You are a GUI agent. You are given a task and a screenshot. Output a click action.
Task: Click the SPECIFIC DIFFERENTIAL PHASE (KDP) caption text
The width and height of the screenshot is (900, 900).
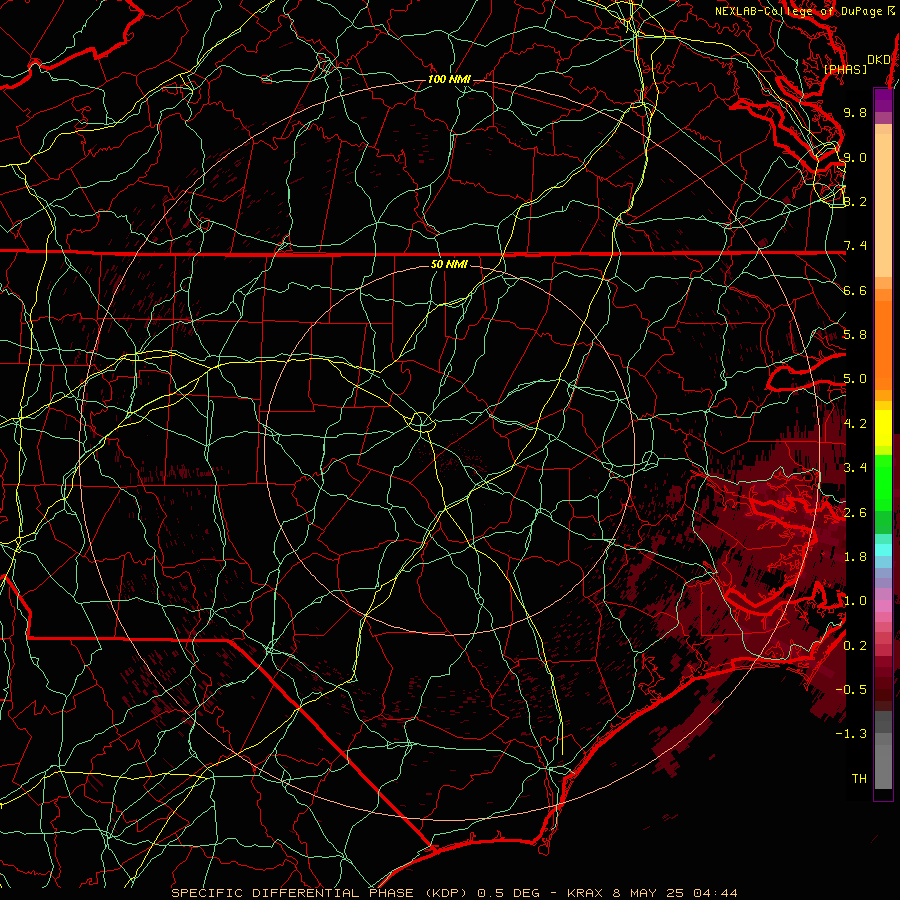[x=320, y=893]
